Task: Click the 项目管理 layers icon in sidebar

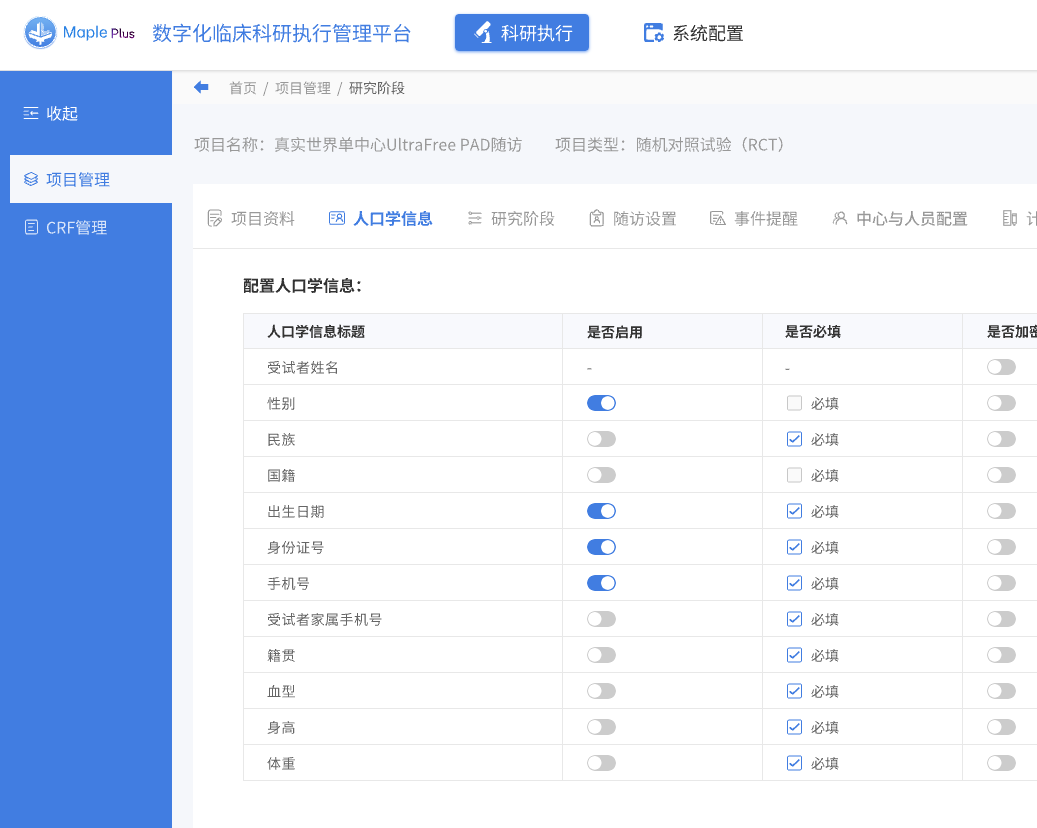Action: [x=31, y=180]
